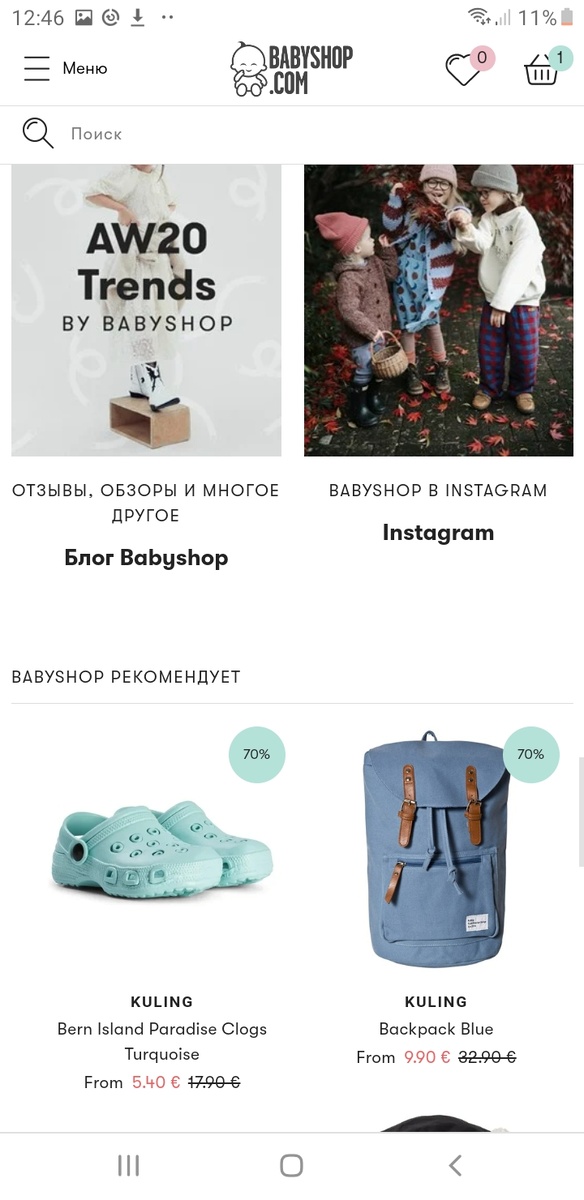Open the blue backpack product image
Screen dimensions: 584x1200
(x=436, y=848)
